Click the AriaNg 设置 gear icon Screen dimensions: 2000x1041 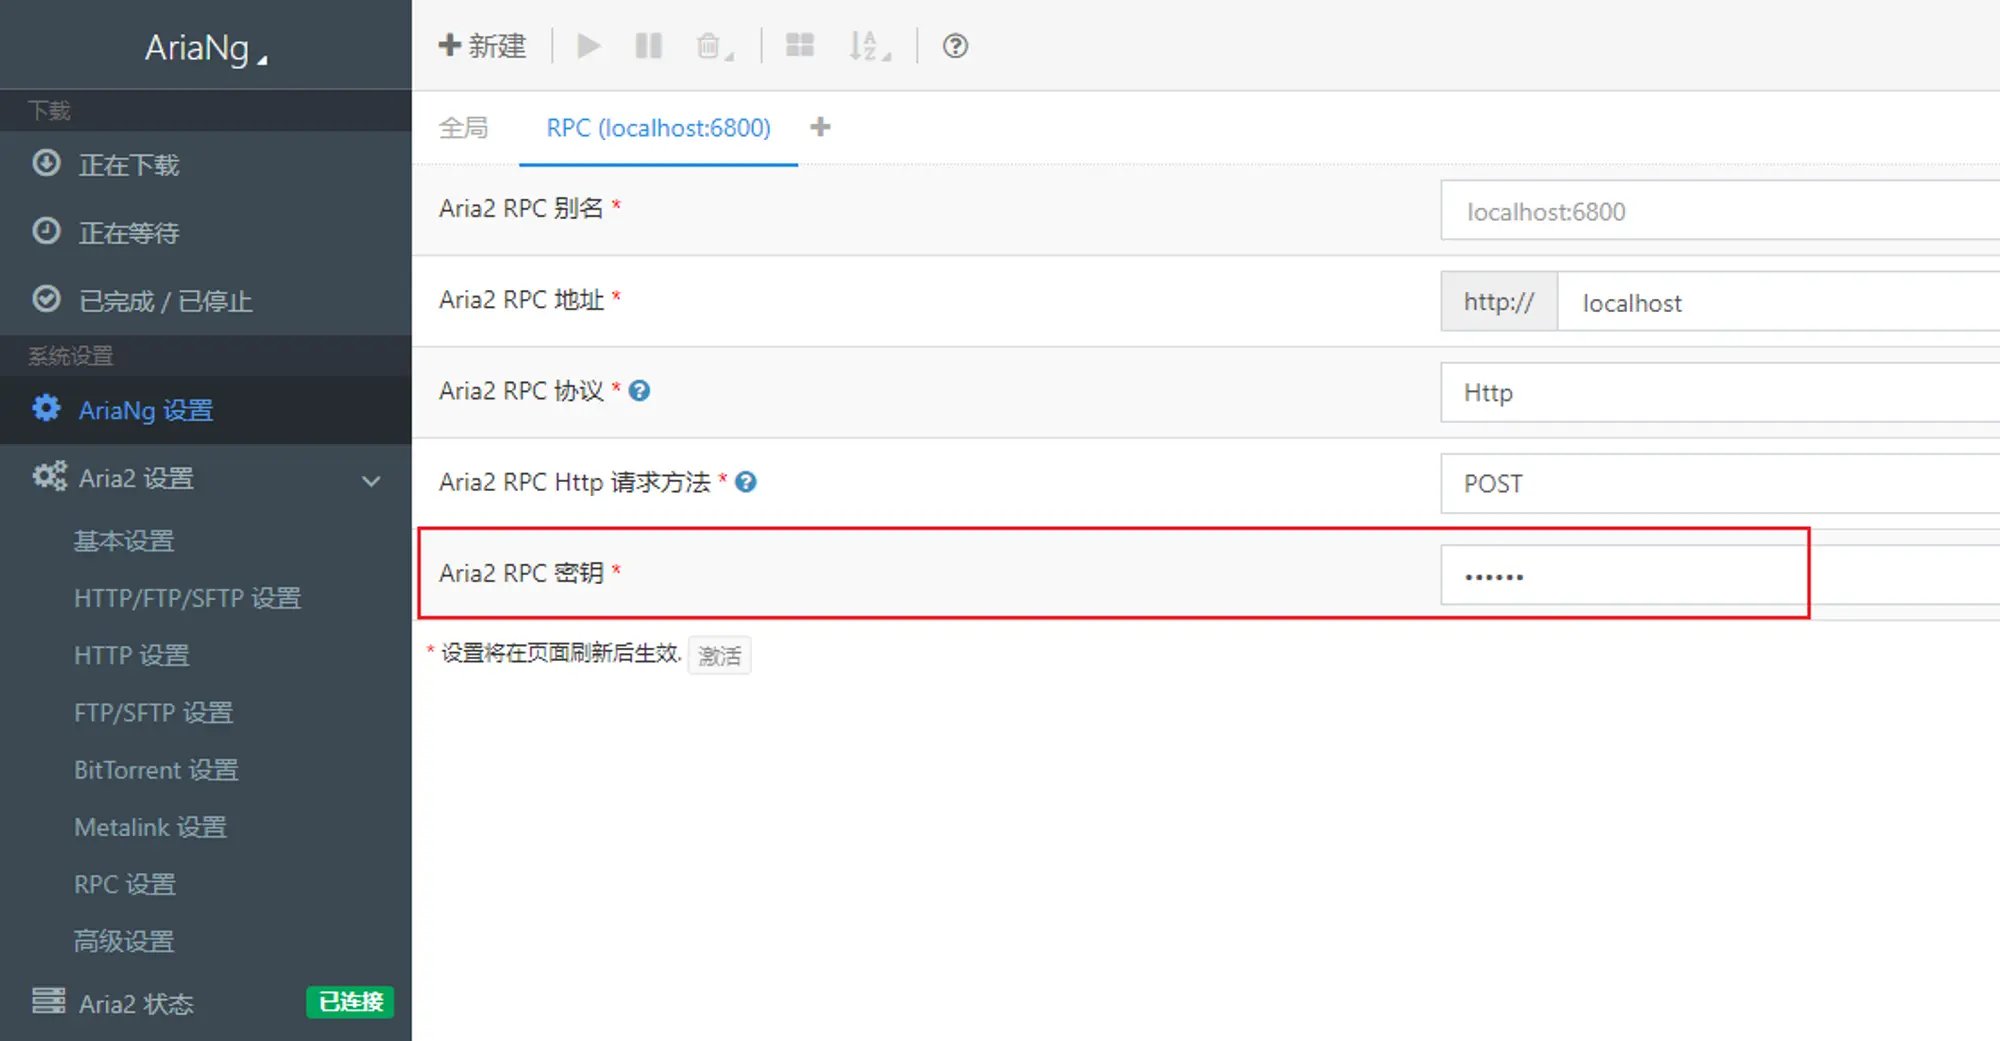(x=46, y=408)
